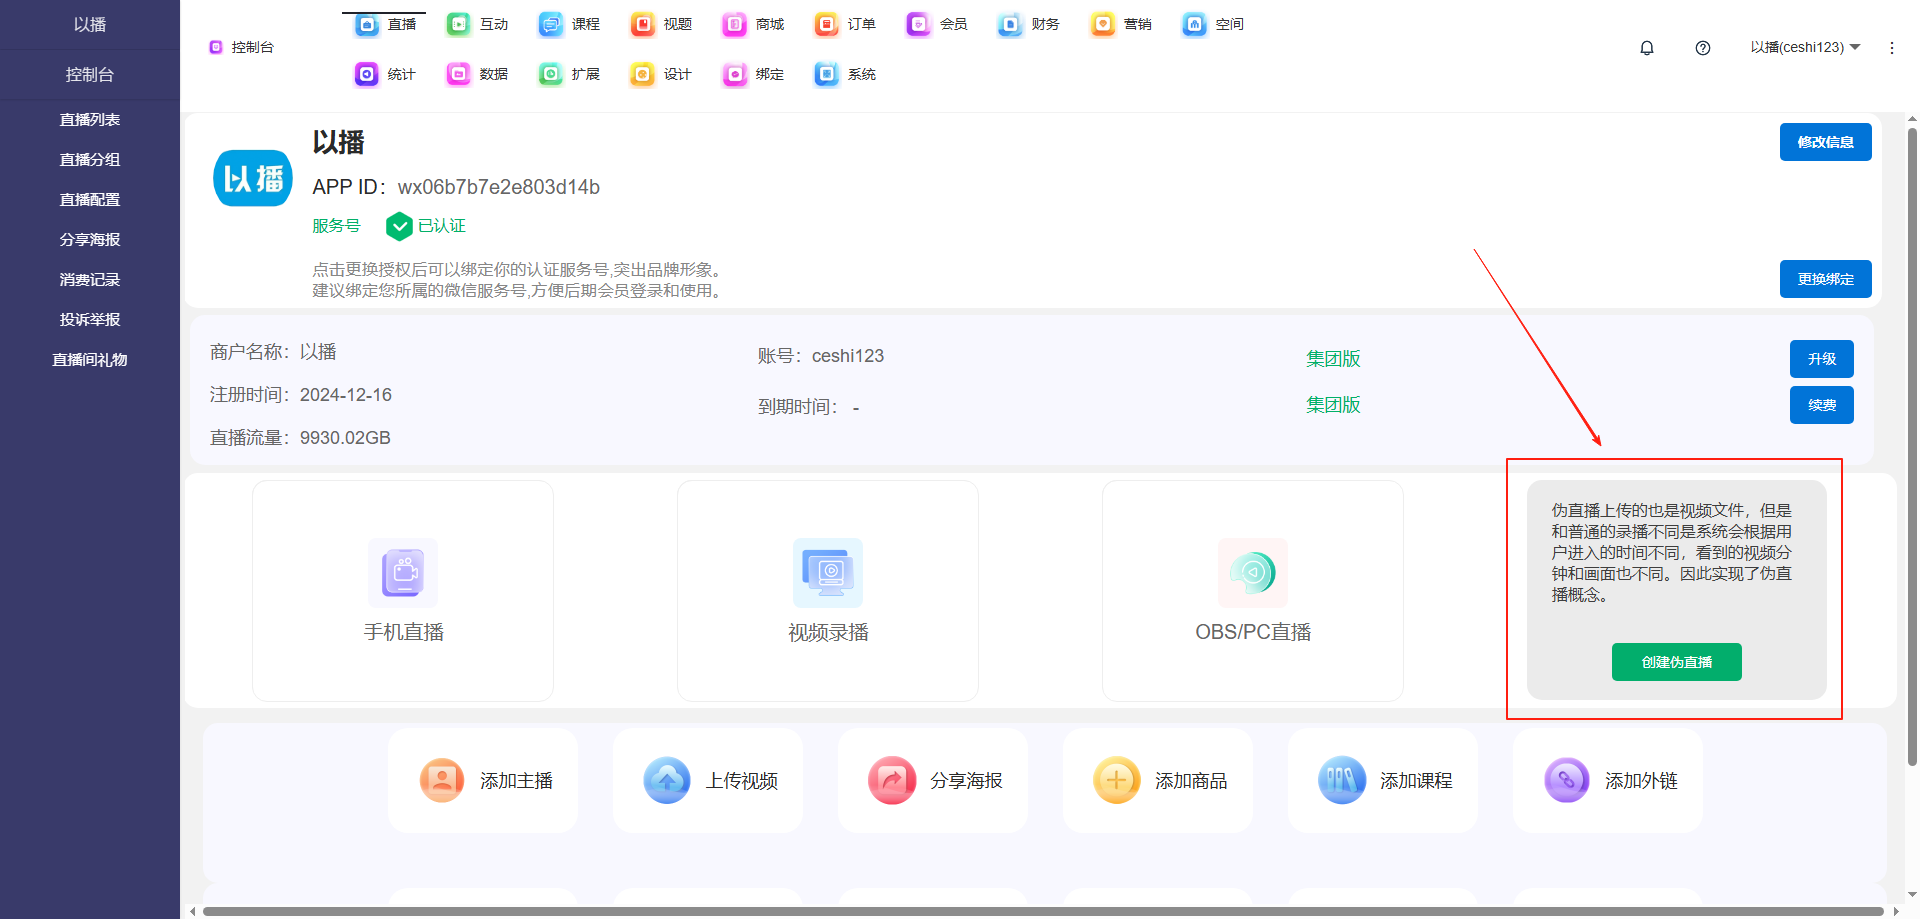This screenshot has width=1920, height=919.
Task: Open the 商城 top menu
Action: pos(754,24)
